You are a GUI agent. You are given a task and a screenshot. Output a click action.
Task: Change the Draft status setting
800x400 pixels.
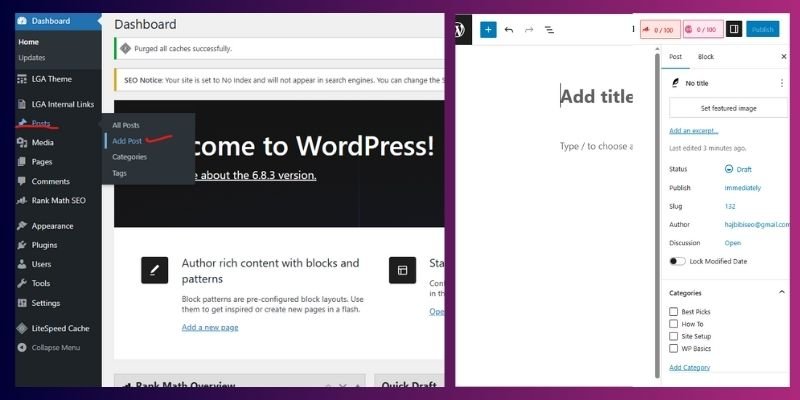tap(738, 169)
